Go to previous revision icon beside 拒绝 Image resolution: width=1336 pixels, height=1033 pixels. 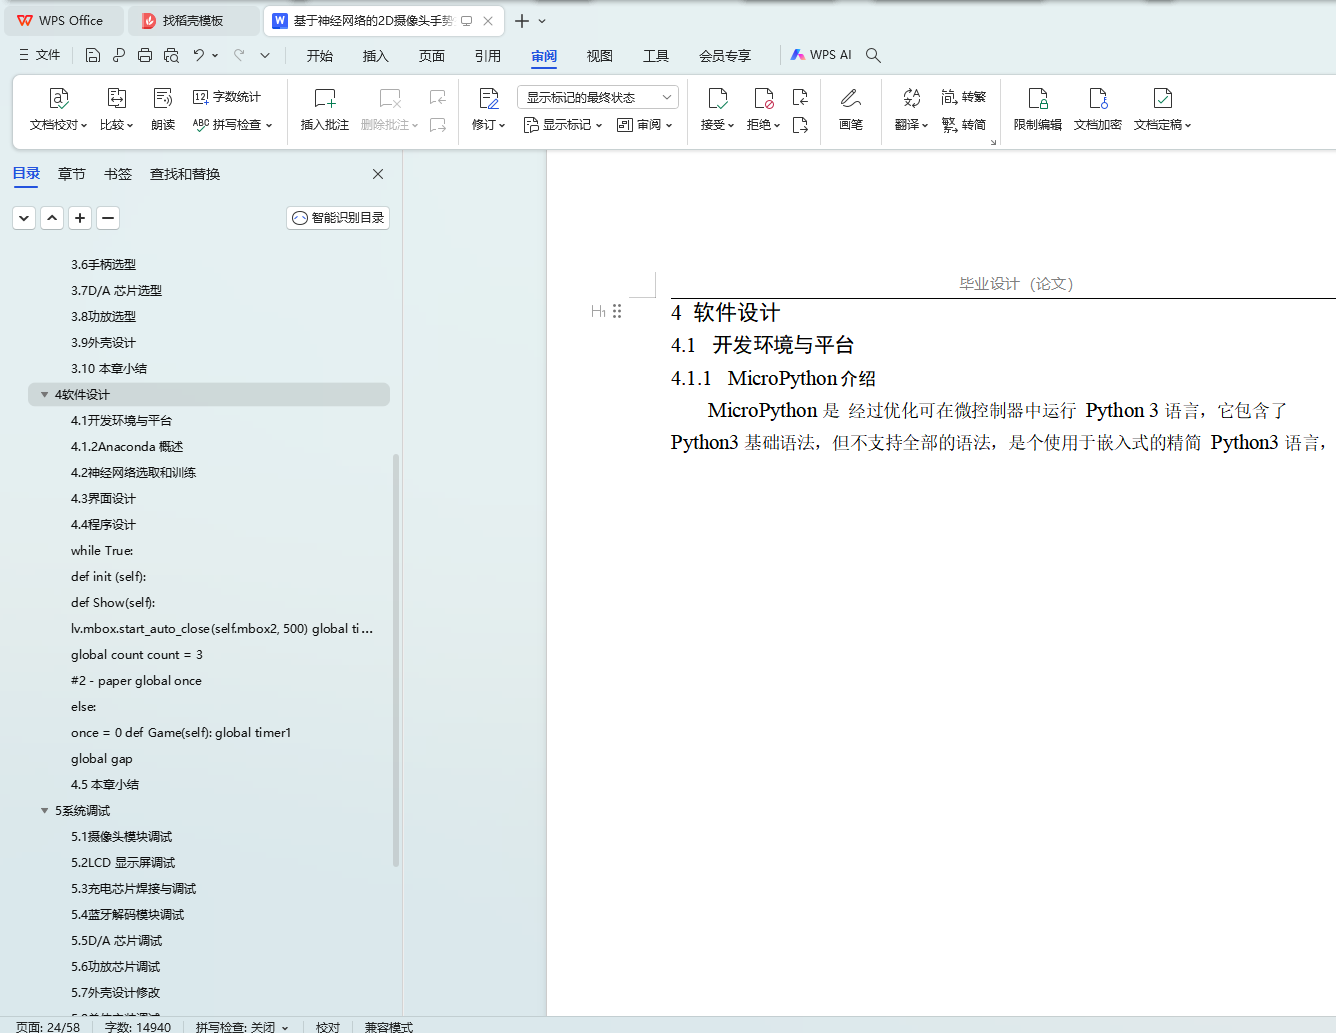coord(800,97)
